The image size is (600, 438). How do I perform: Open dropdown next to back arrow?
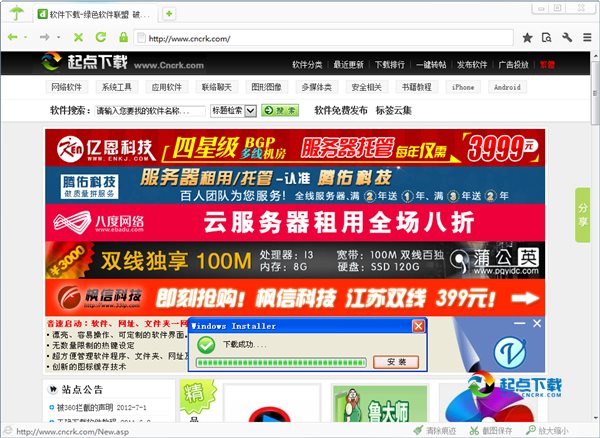coord(25,37)
